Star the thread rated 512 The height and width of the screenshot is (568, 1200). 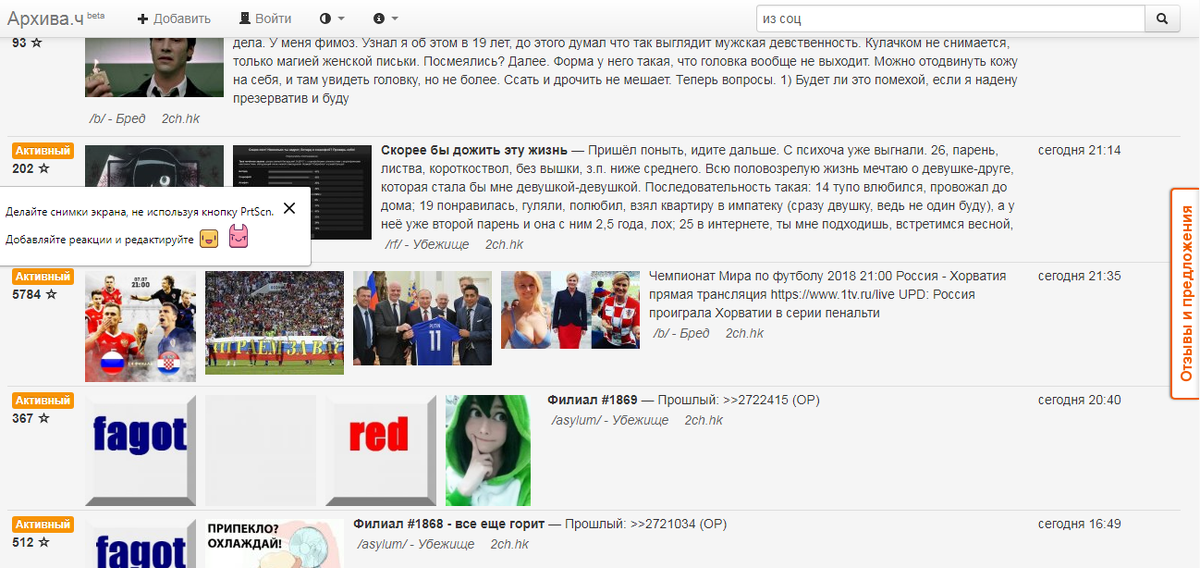(x=44, y=542)
